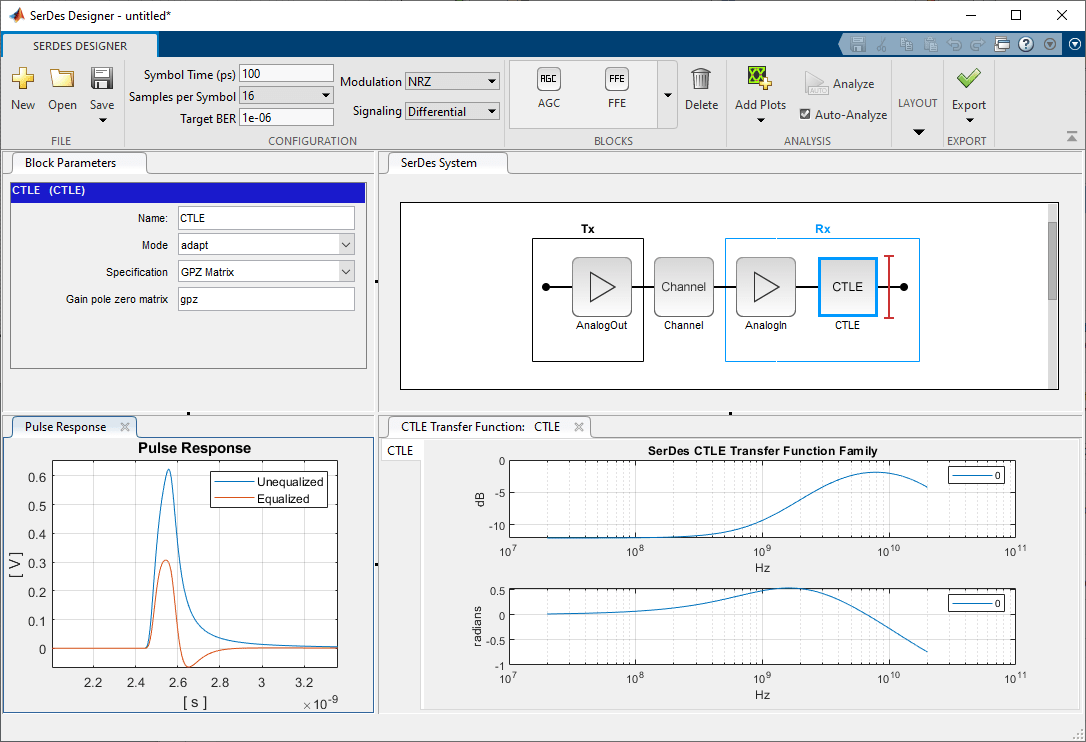Click the Symbol Time input field
Viewport: 1086px width, 742px height.
[286, 73]
